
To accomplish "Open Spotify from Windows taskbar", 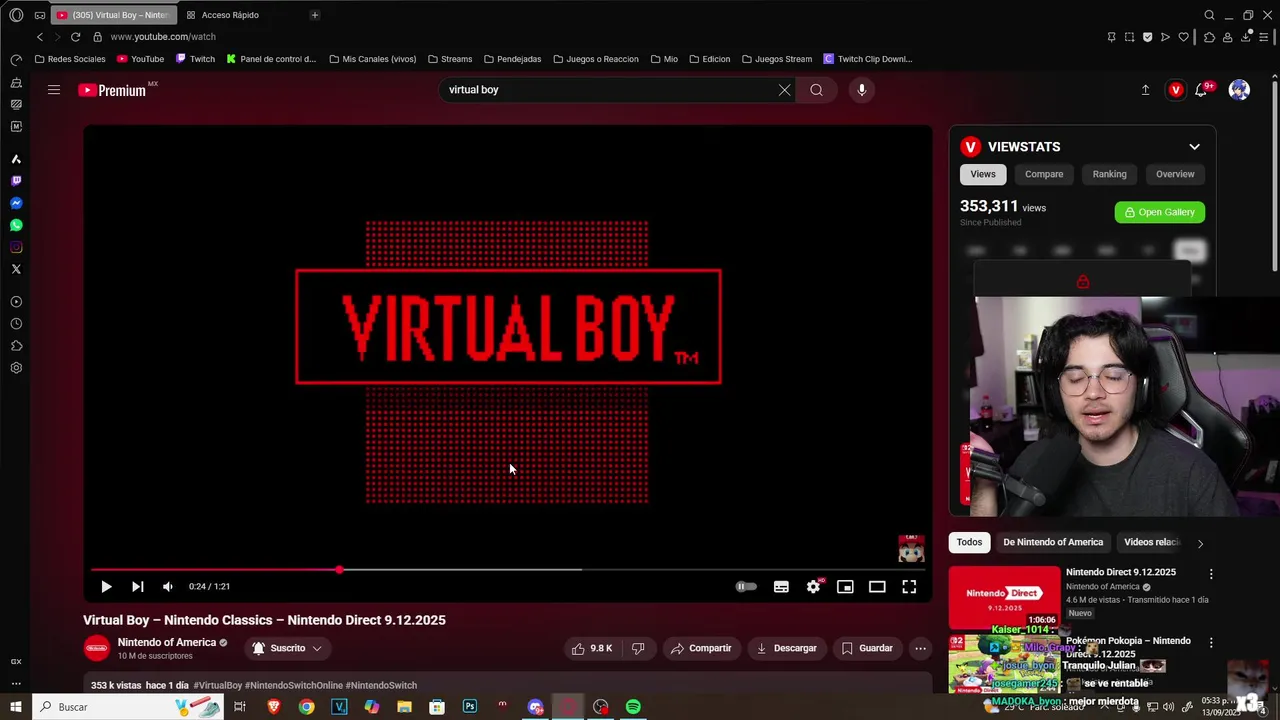I will [633, 707].
